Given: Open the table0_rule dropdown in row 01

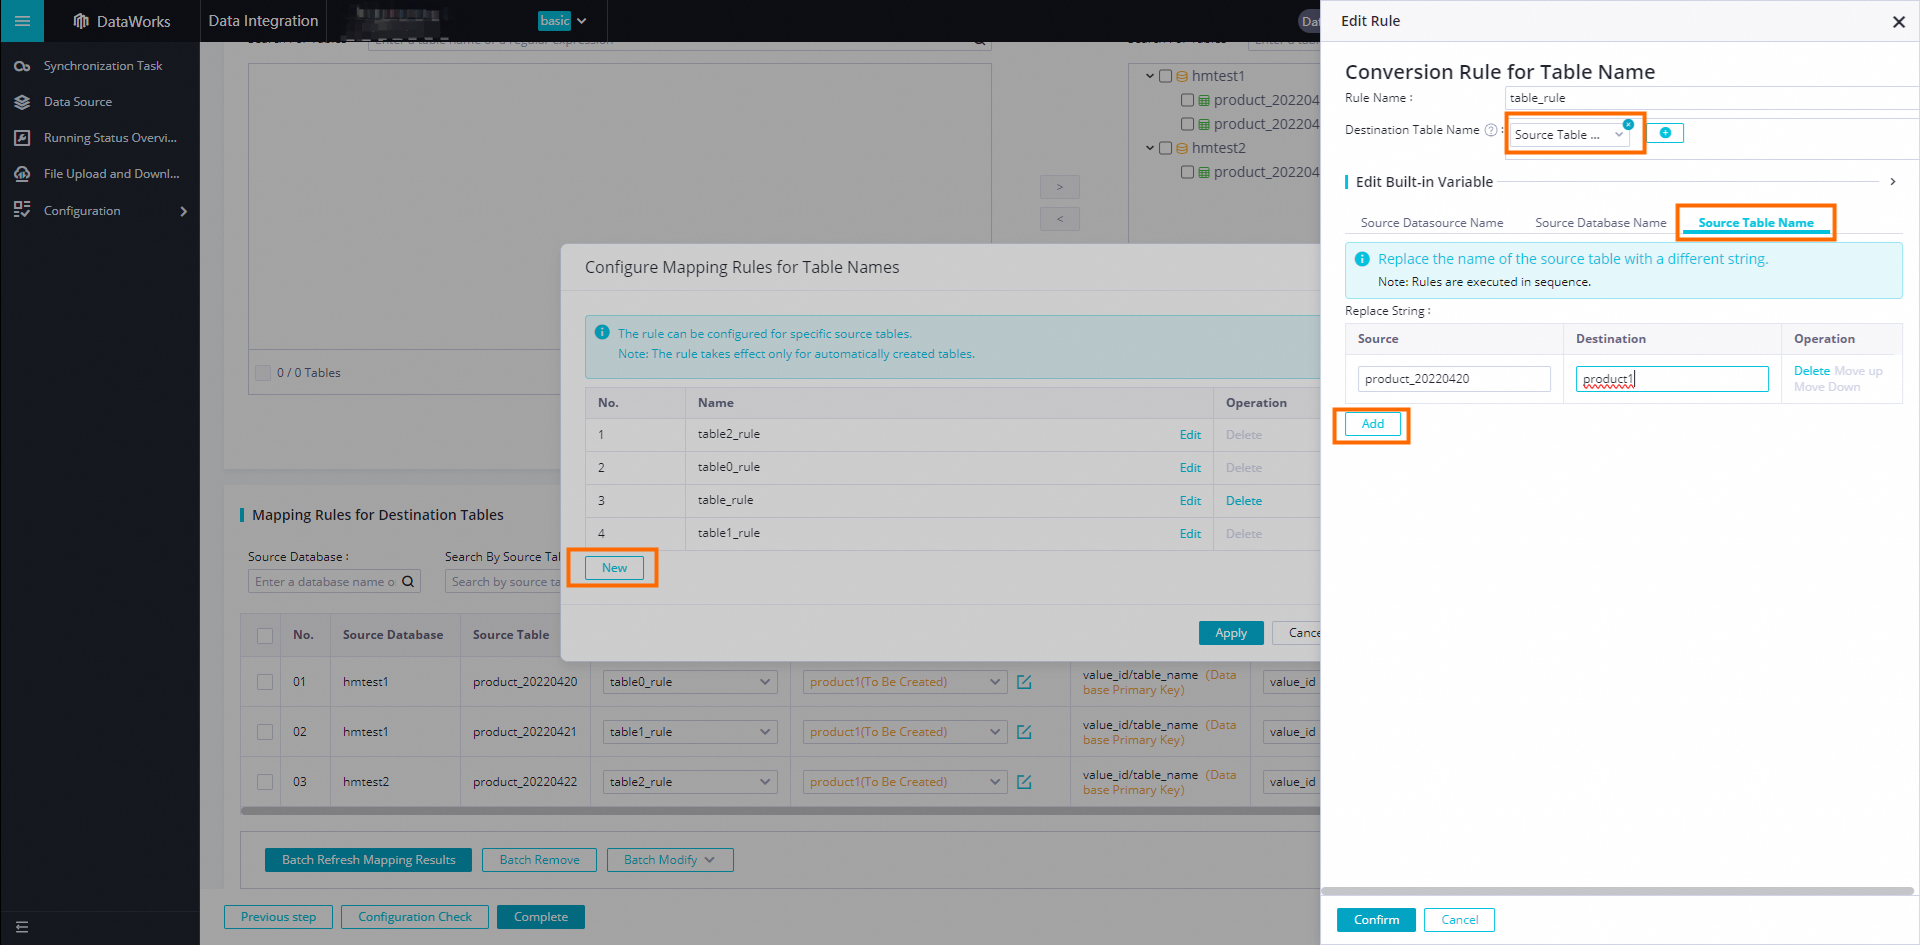Looking at the screenshot, I should pyautogui.click(x=690, y=682).
